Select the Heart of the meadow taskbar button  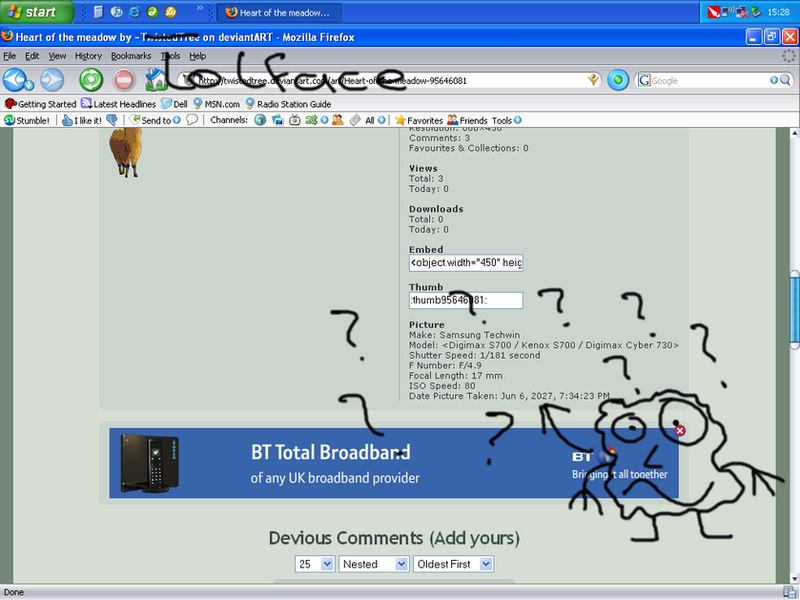(x=279, y=12)
